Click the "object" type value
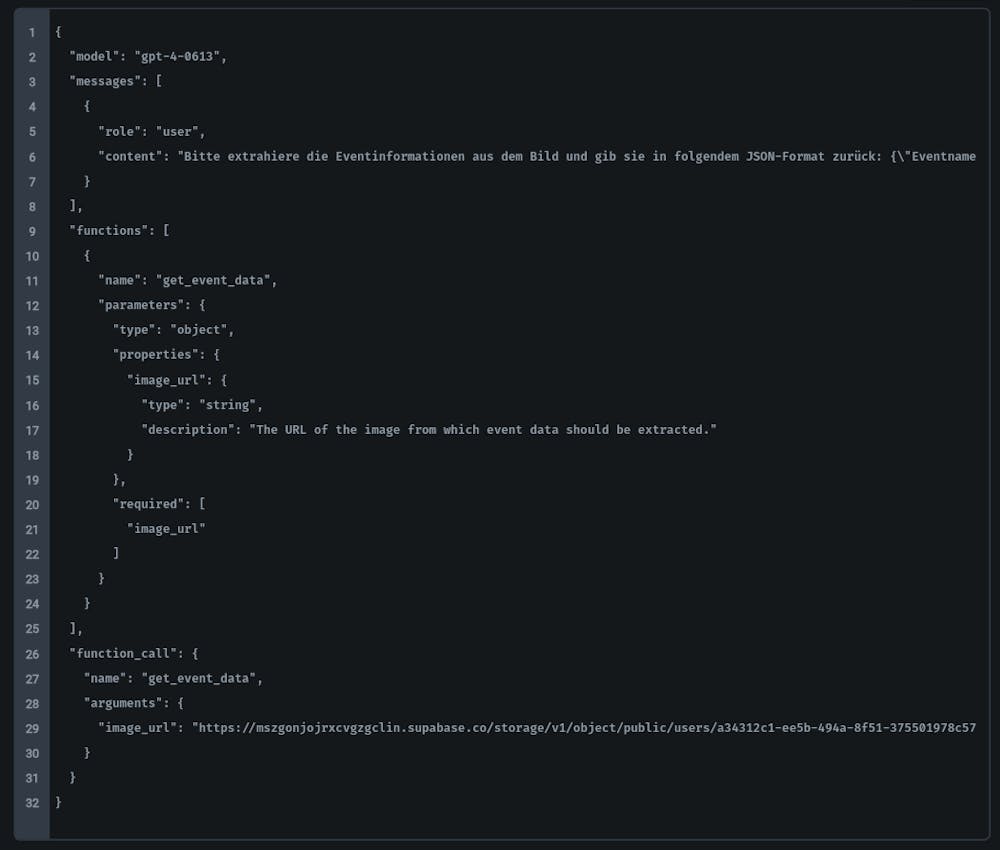This screenshot has width=1000, height=850. (201, 330)
